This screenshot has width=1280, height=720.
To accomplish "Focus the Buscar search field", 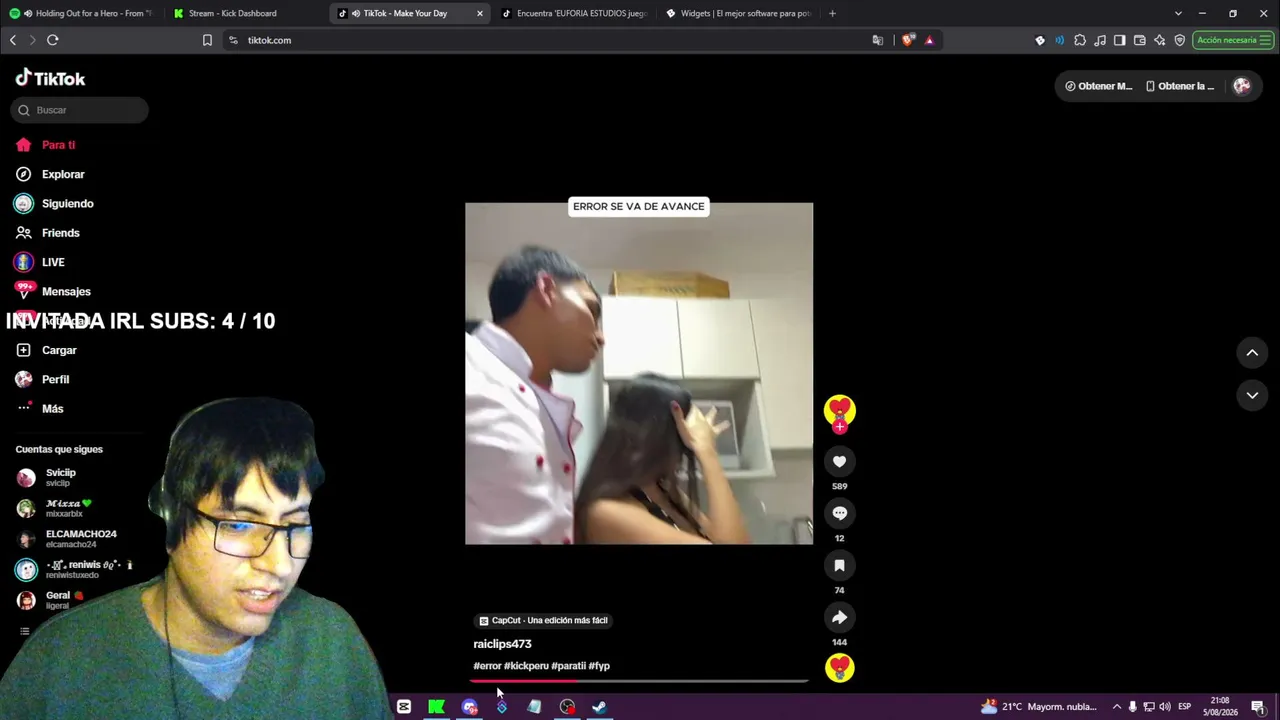I will point(80,110).
